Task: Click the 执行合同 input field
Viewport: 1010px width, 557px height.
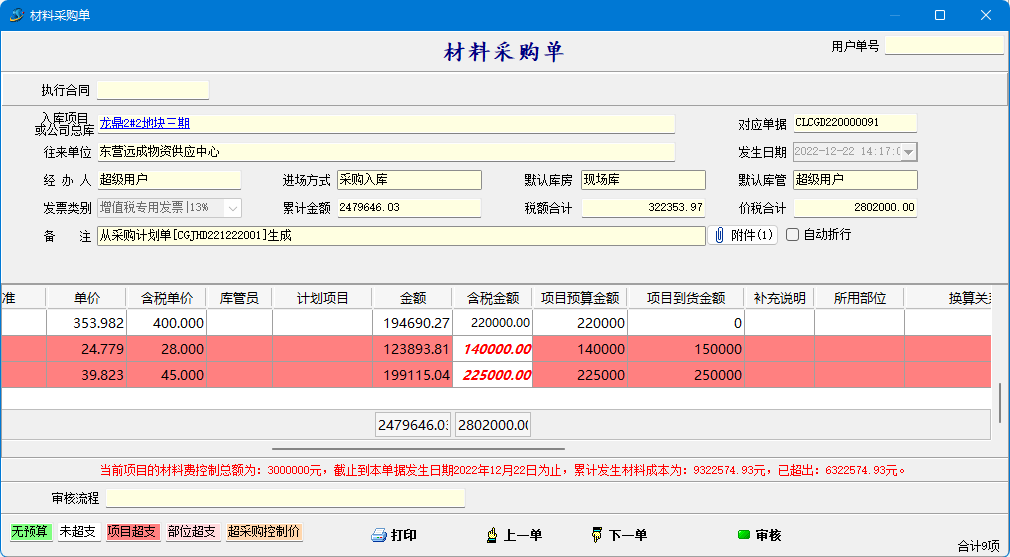Action: click(153, 90)
